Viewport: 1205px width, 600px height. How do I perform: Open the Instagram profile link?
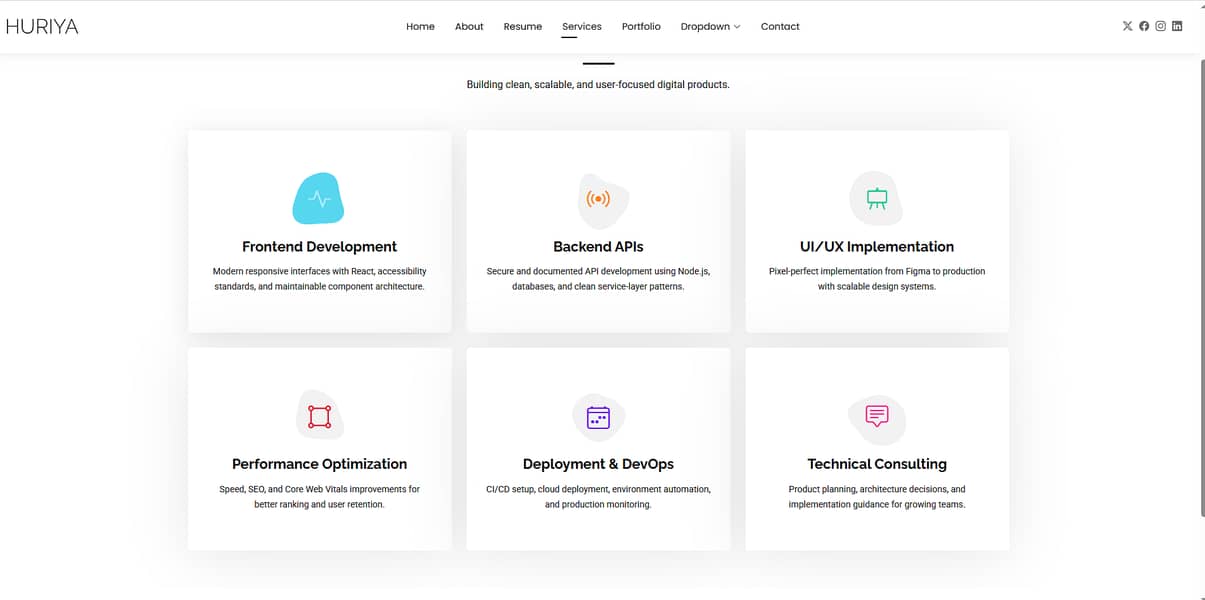[x=1160, y=26]
